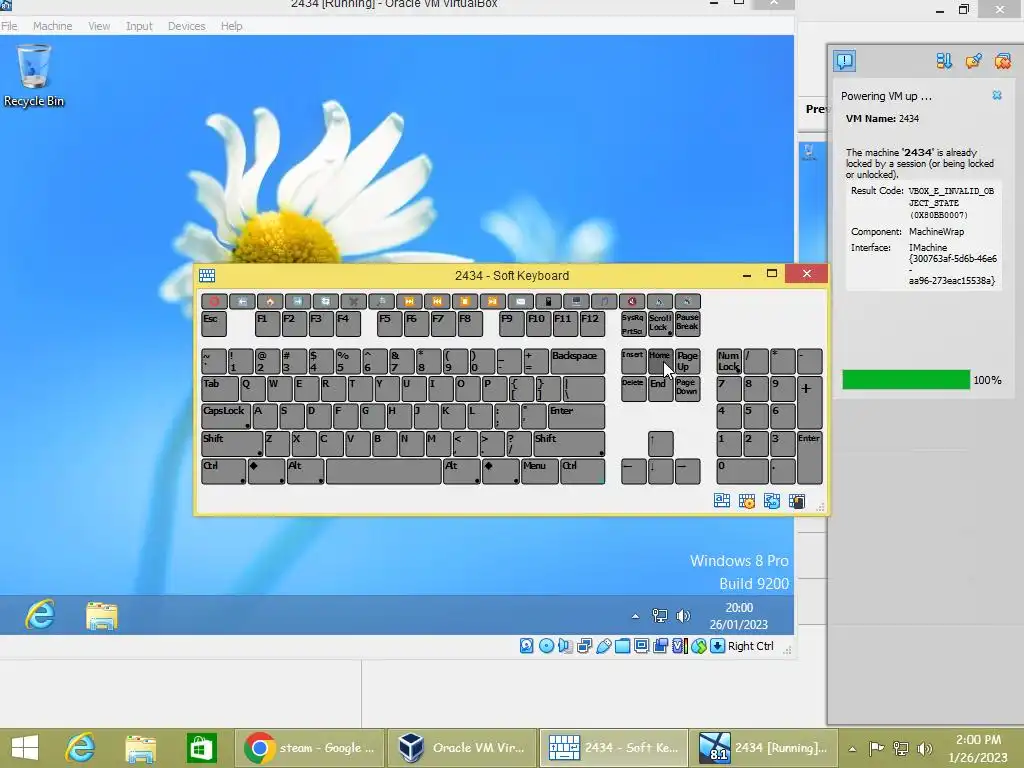Viewport: 1024px width, 768px height.
Task: Click the reset keyboard icon in Soft Keyboard
Action: [x=771, y=501]
